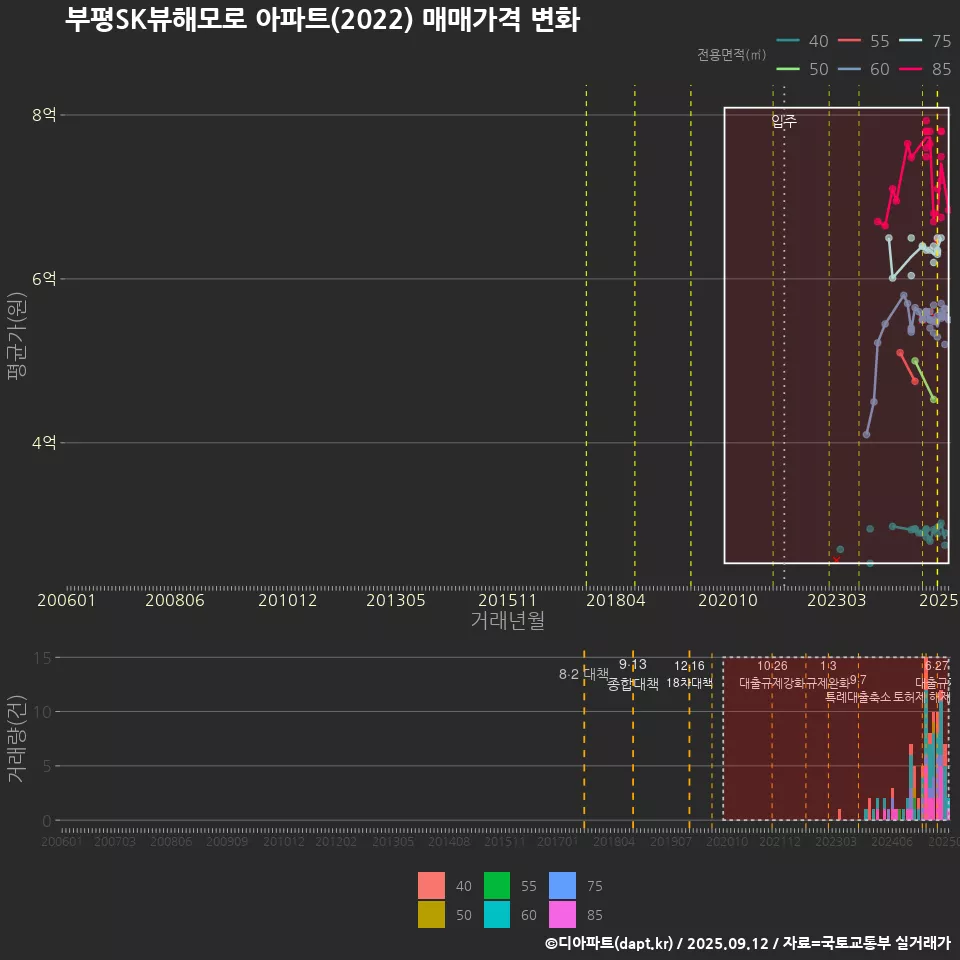Image resolution: width=960 pixels, height=960 pixels.
Task: Select the light green 50 line key in top legend
Action: (x=788, y=69)
